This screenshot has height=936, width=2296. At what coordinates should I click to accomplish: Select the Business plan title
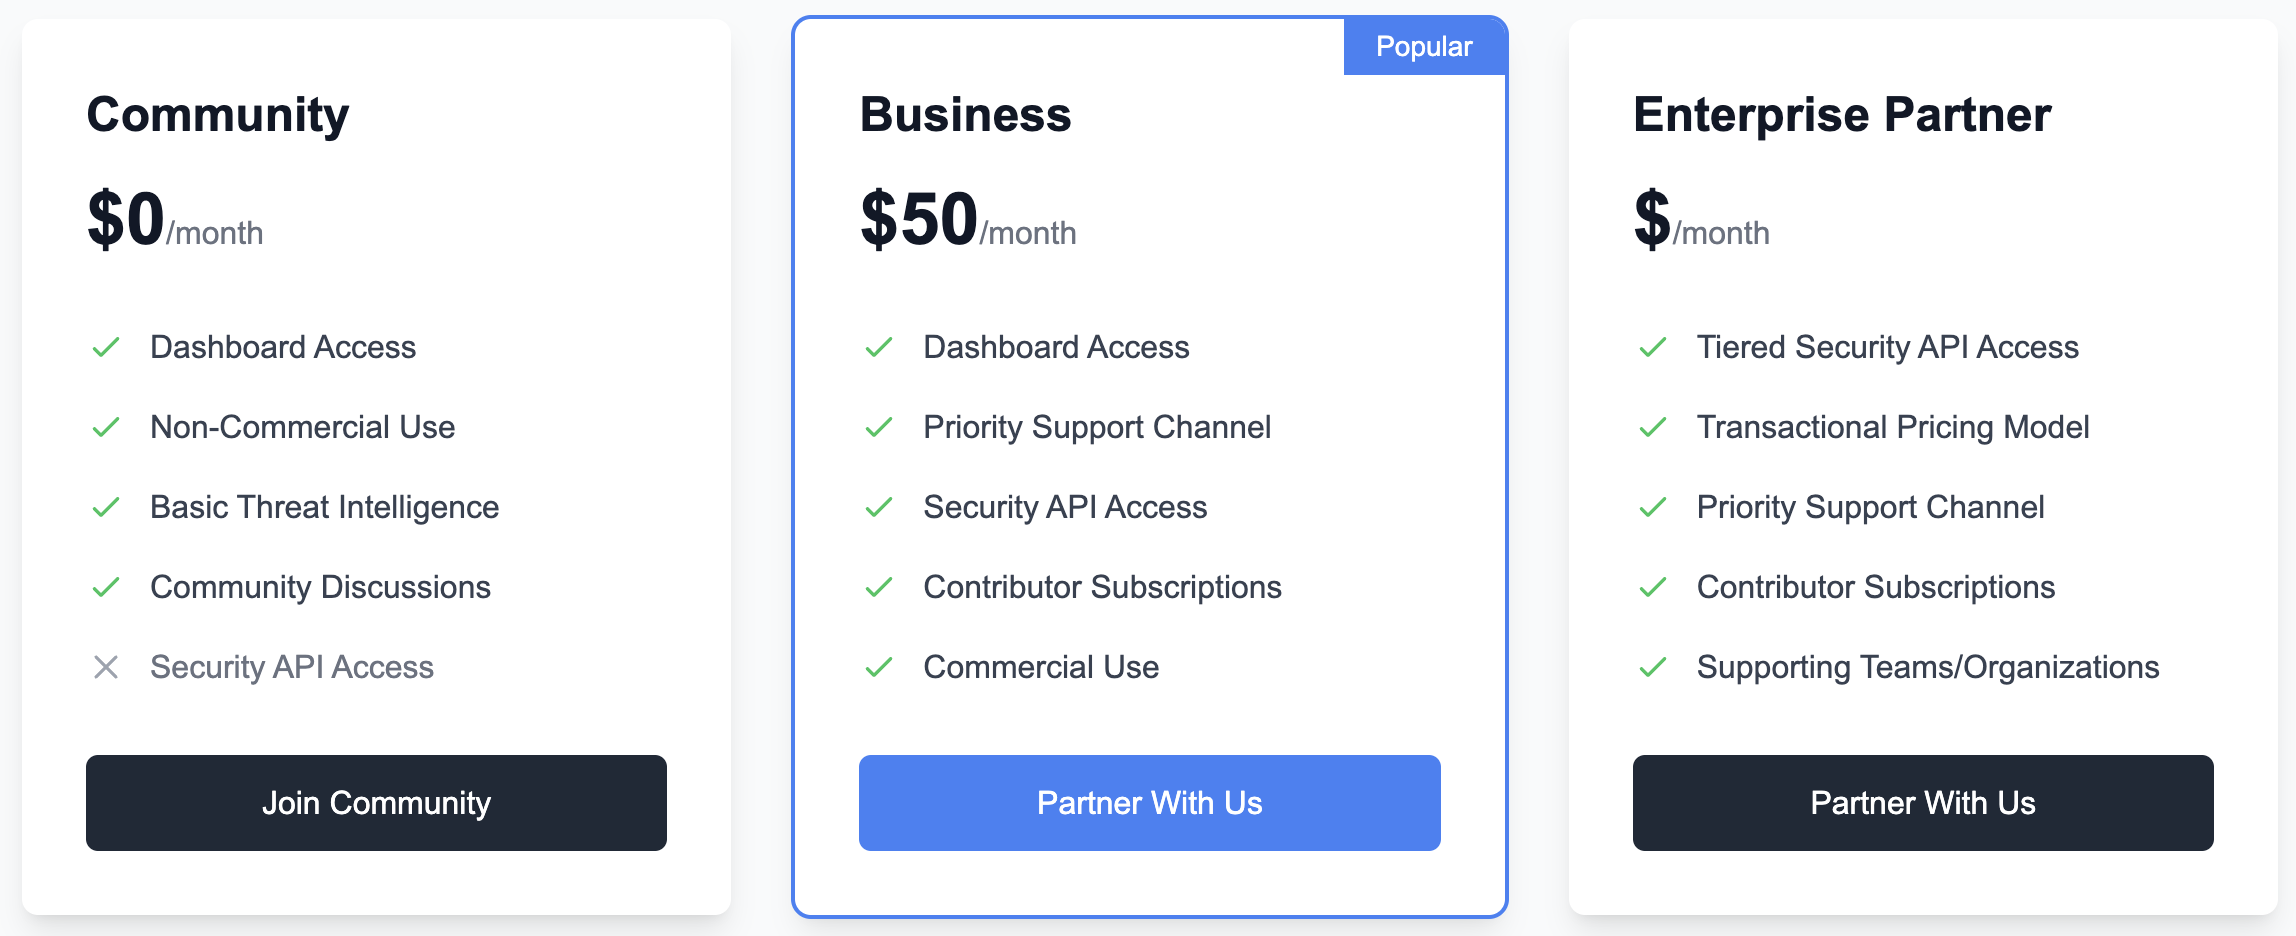point(965,115)
